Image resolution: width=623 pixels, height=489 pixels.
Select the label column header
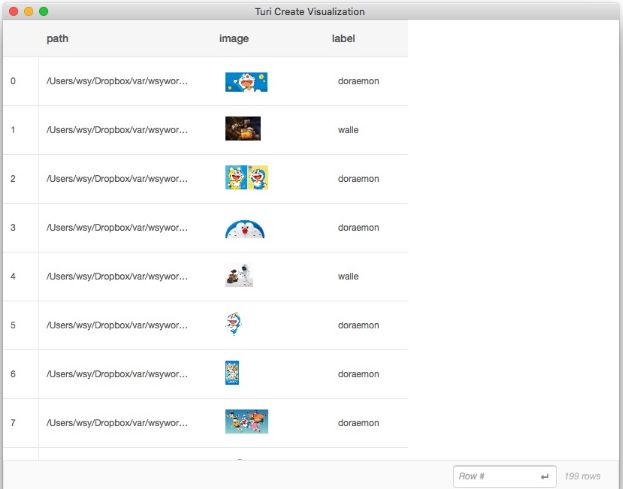tap(343, 39)
